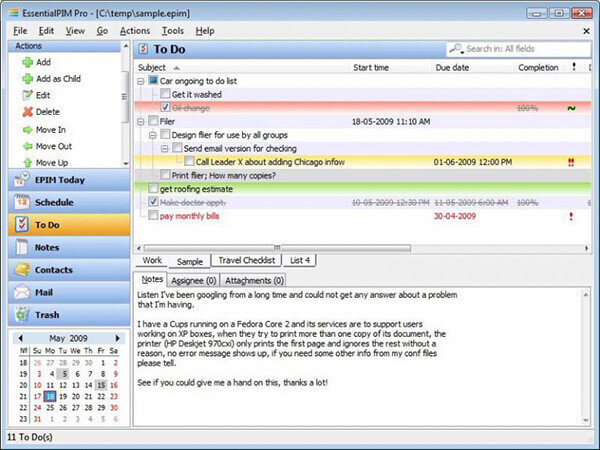This screenshot has height=450, width=600.
Task: Click the red X Delete icon
Action: [x=27, y=112]
